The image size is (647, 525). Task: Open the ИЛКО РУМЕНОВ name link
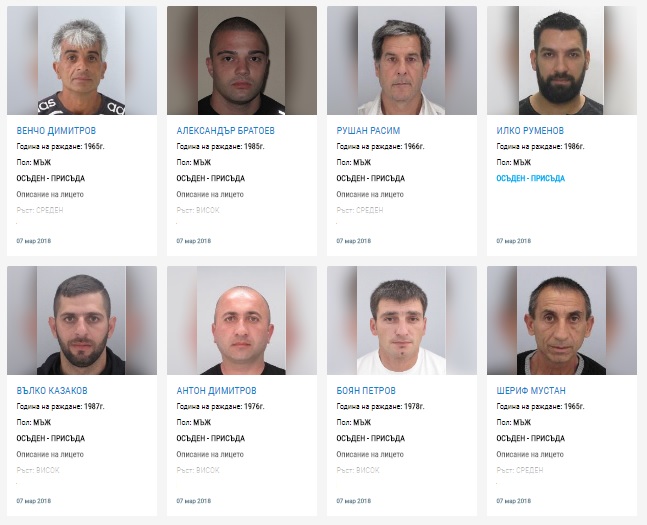530,130
